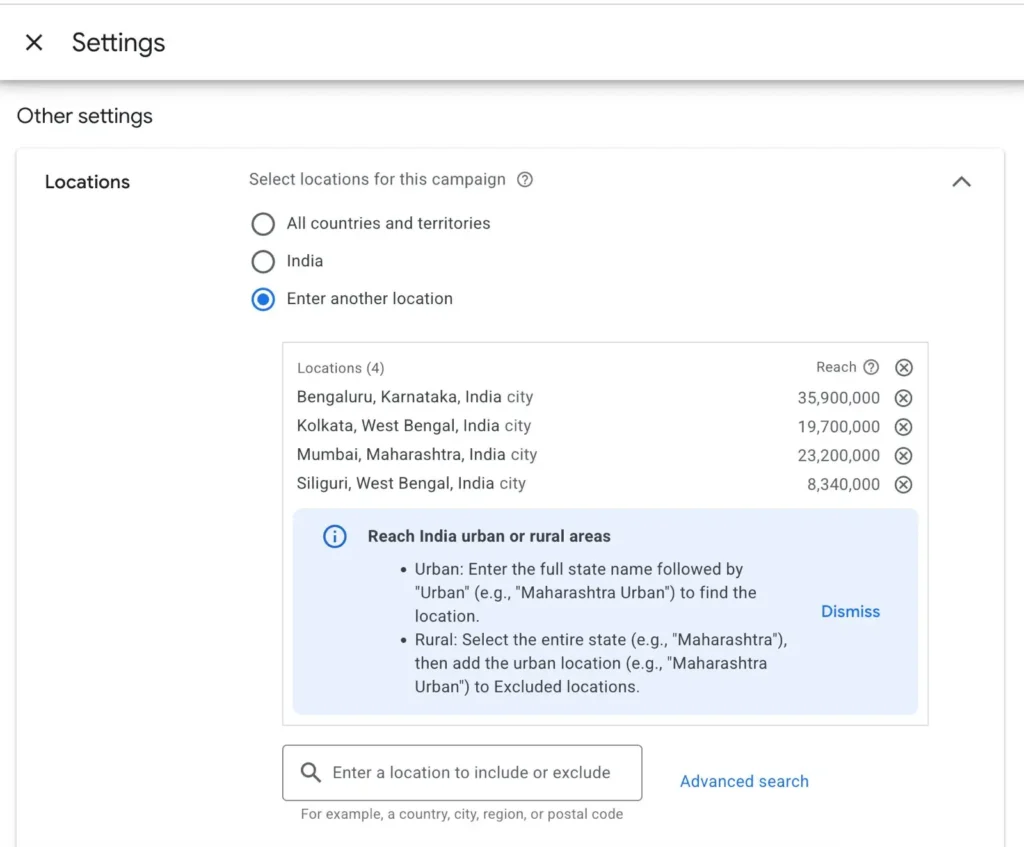Viewport: 1024px width, 847px height.
Task: Open Advanced search for locations
Action: (744, 781)
